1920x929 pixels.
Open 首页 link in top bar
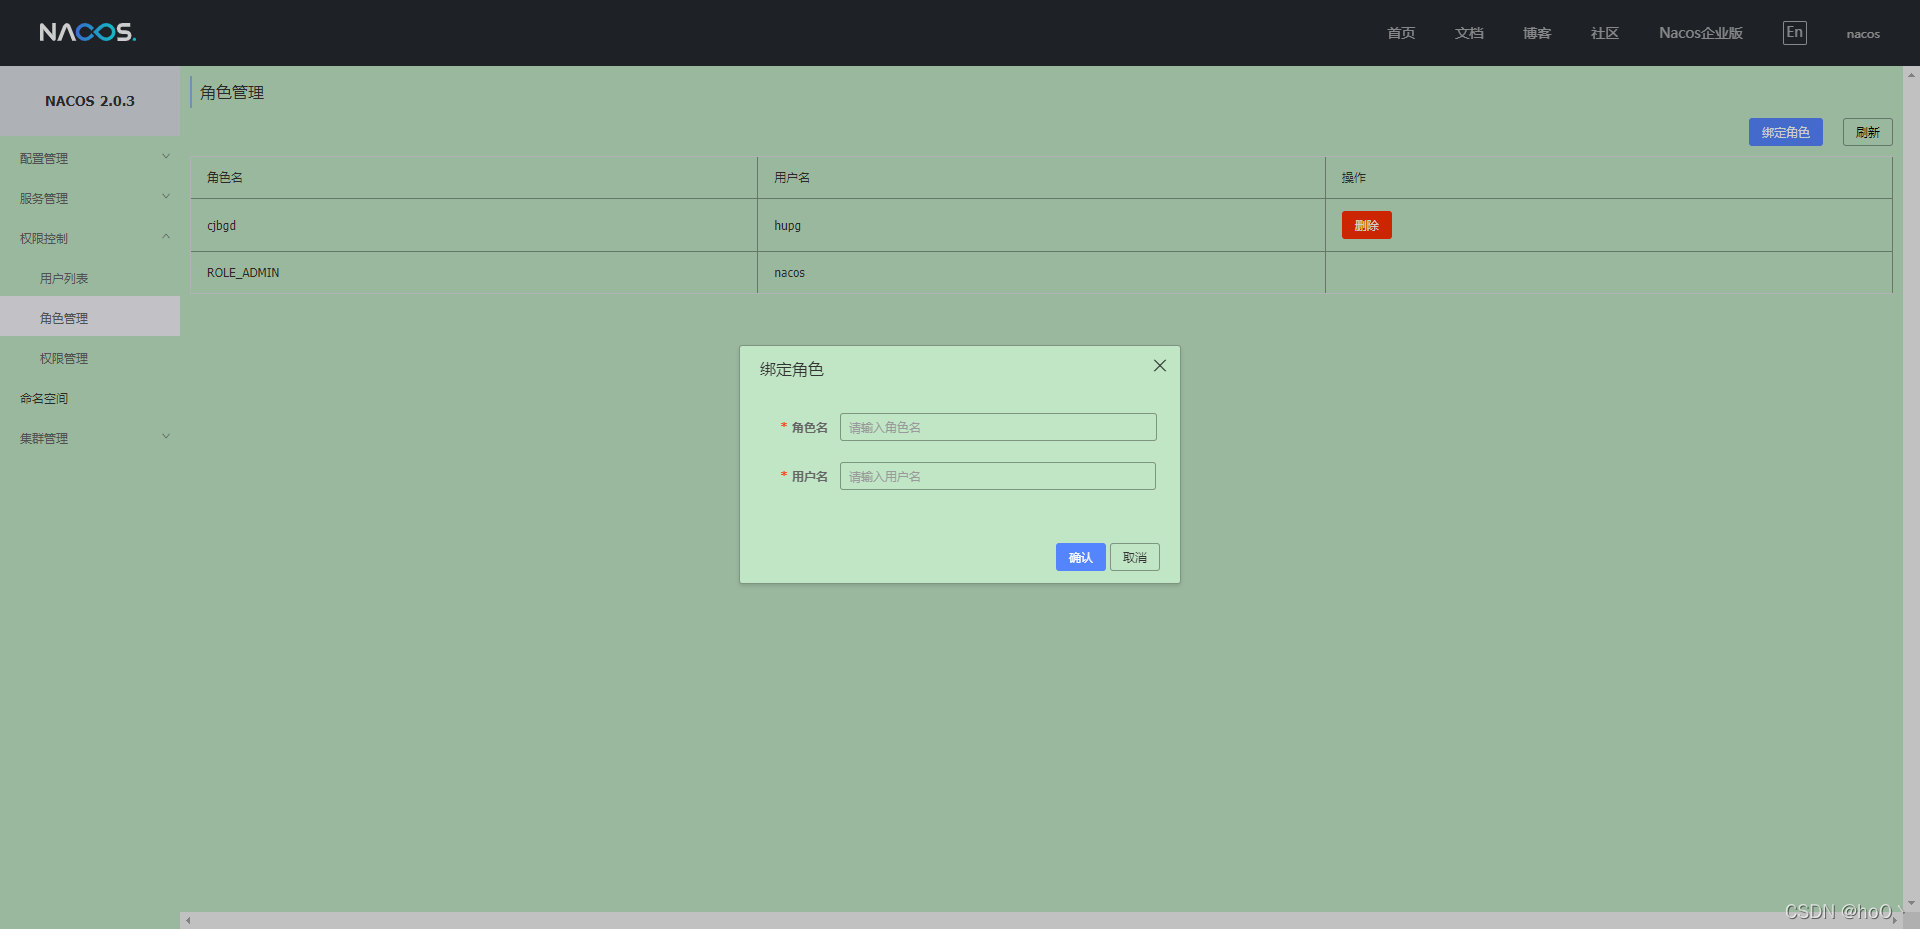tap(1401, 33)
